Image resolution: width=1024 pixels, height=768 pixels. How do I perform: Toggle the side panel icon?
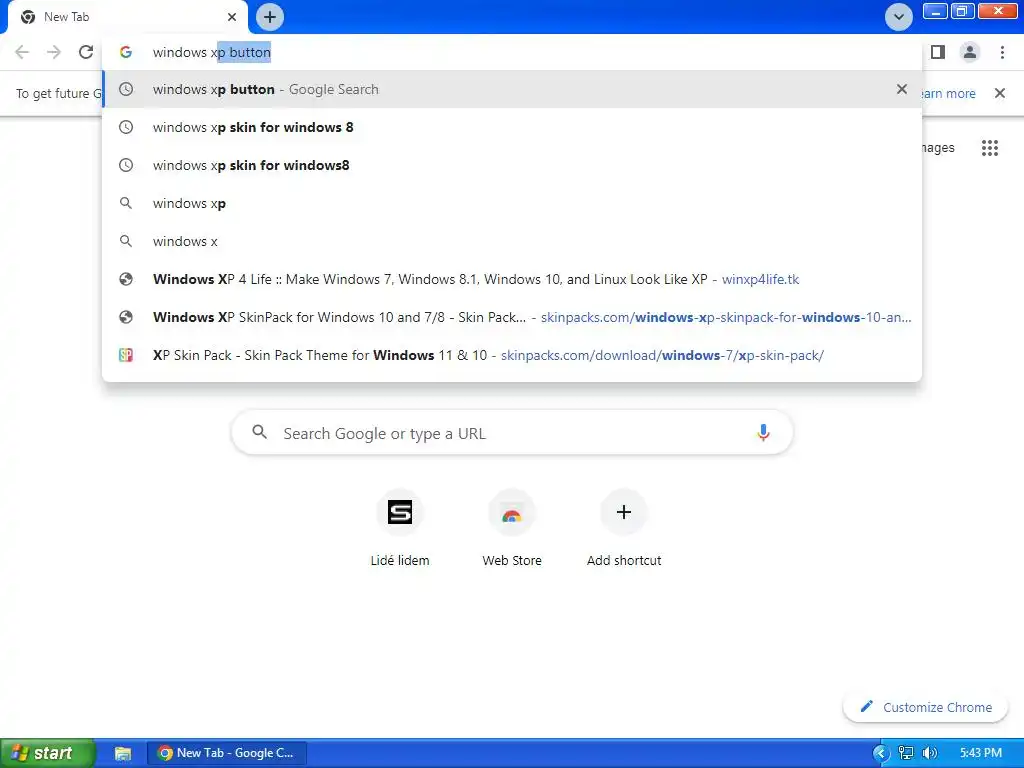tap(938, 52)
